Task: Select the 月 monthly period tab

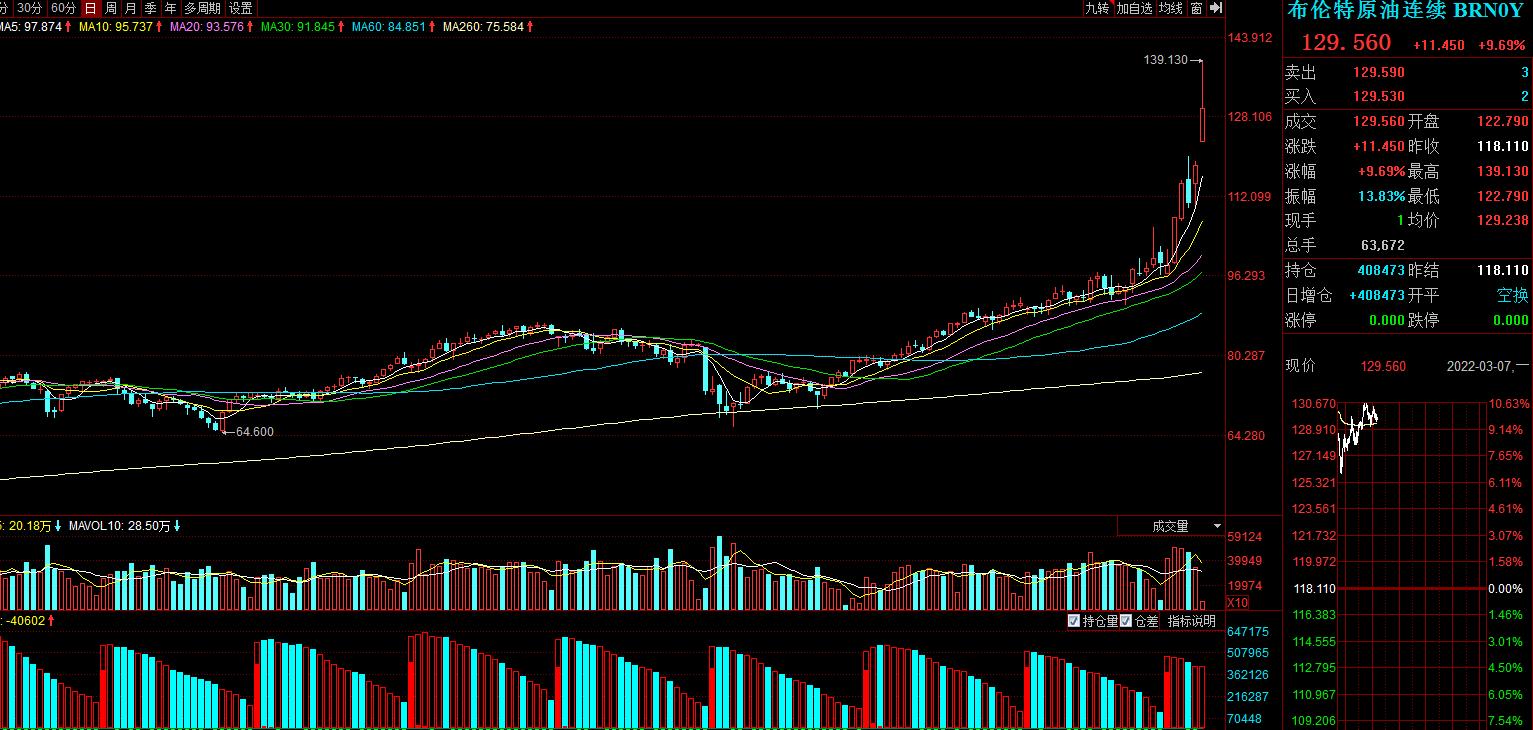Action: (x=131, y=8)
